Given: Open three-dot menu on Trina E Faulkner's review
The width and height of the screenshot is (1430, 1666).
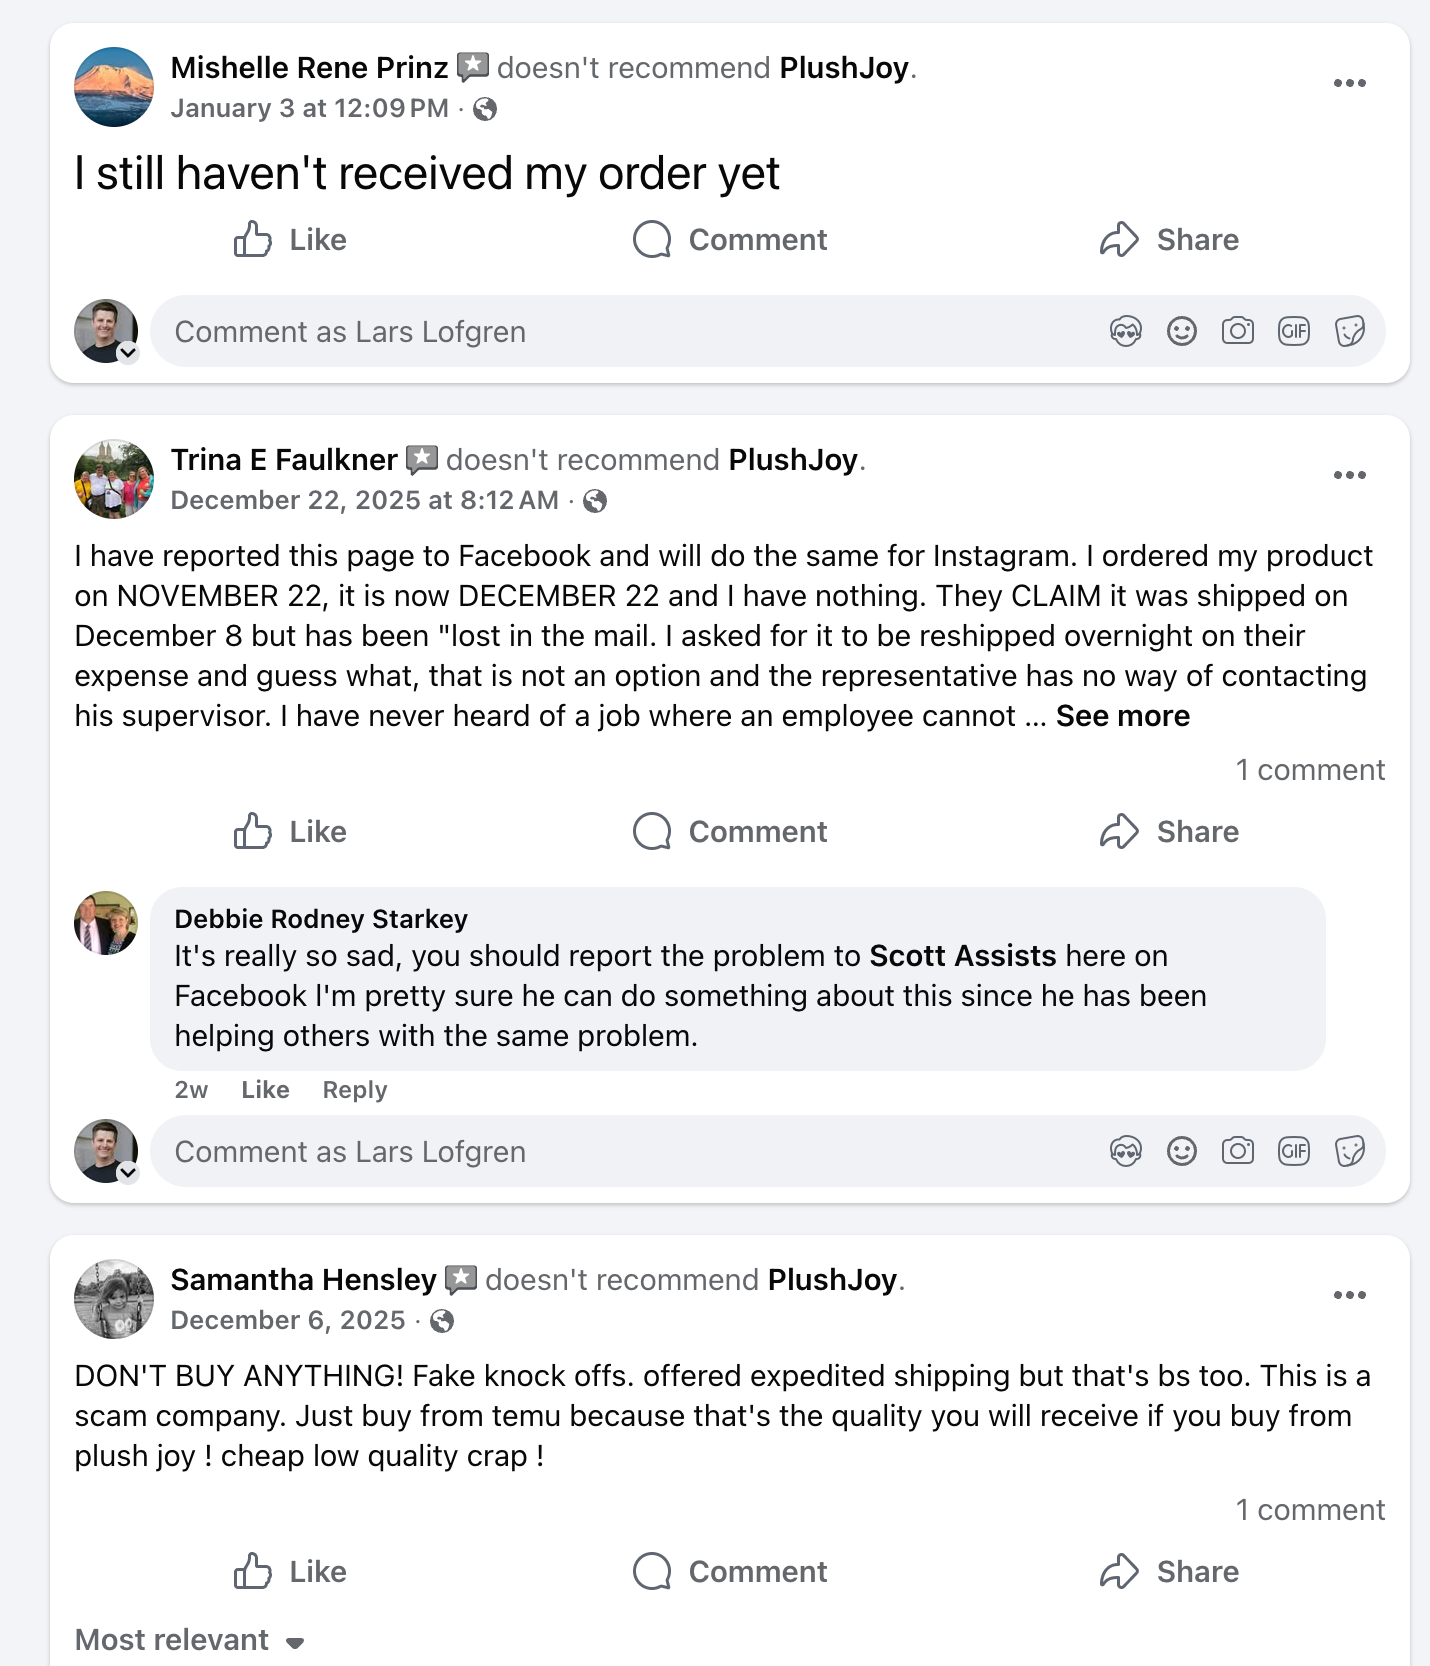Looking at the screenshot, I should 1349,475.
